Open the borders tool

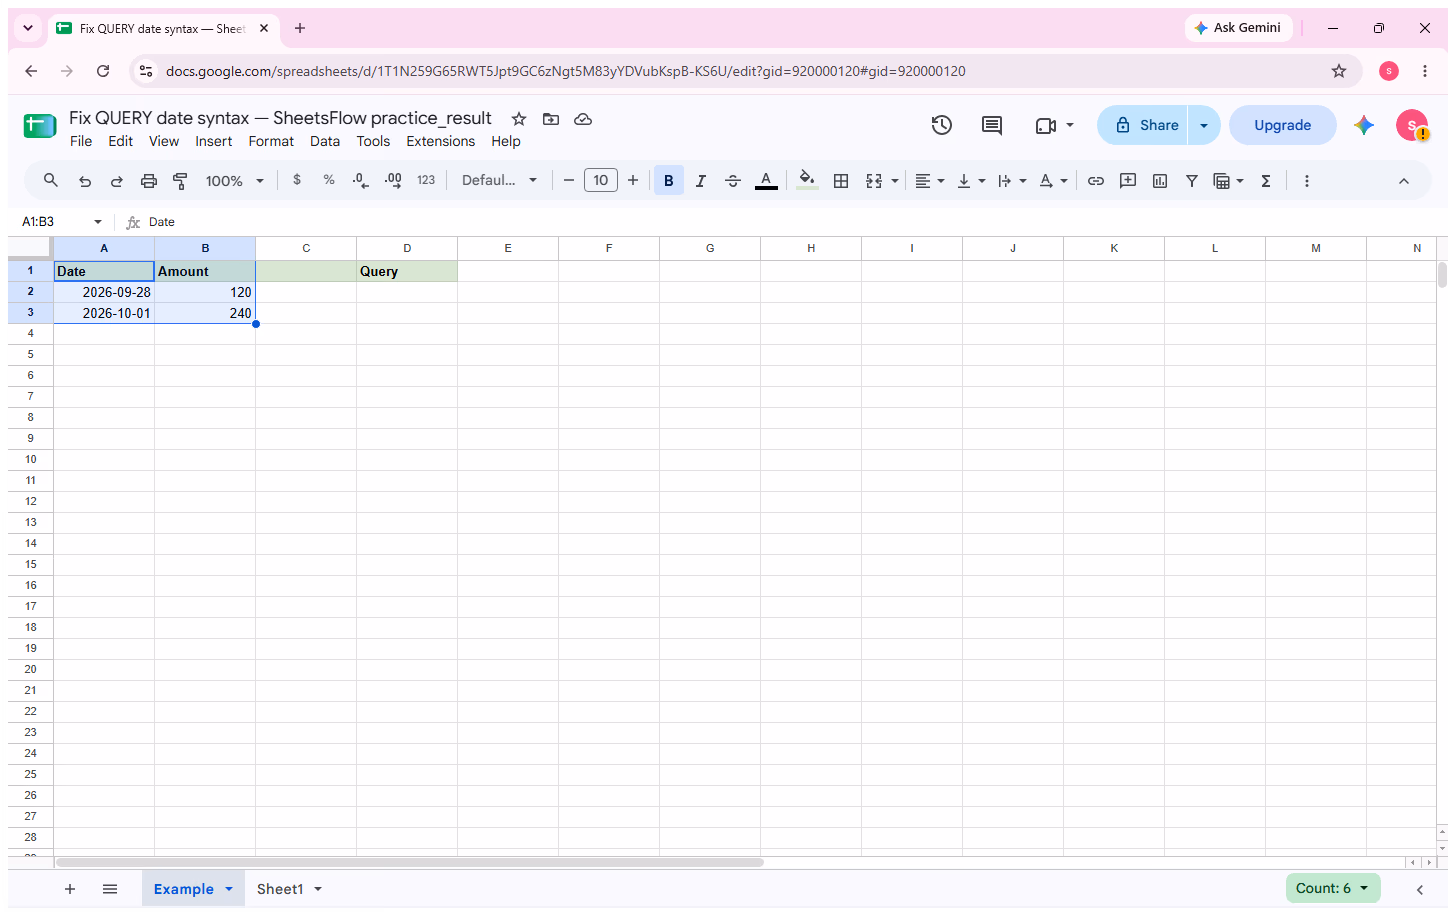coord(841,181)
